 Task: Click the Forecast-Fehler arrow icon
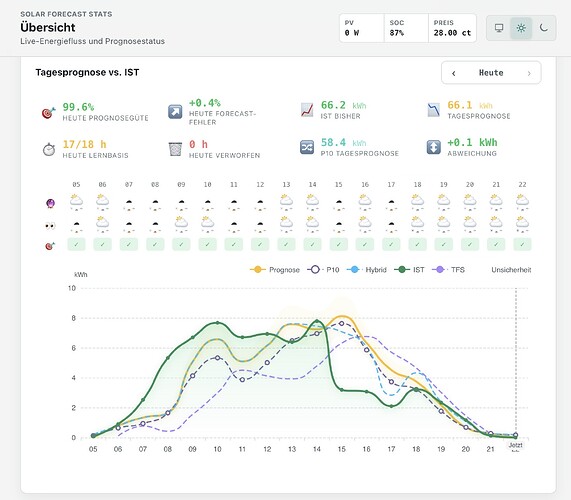click(175, 112)
